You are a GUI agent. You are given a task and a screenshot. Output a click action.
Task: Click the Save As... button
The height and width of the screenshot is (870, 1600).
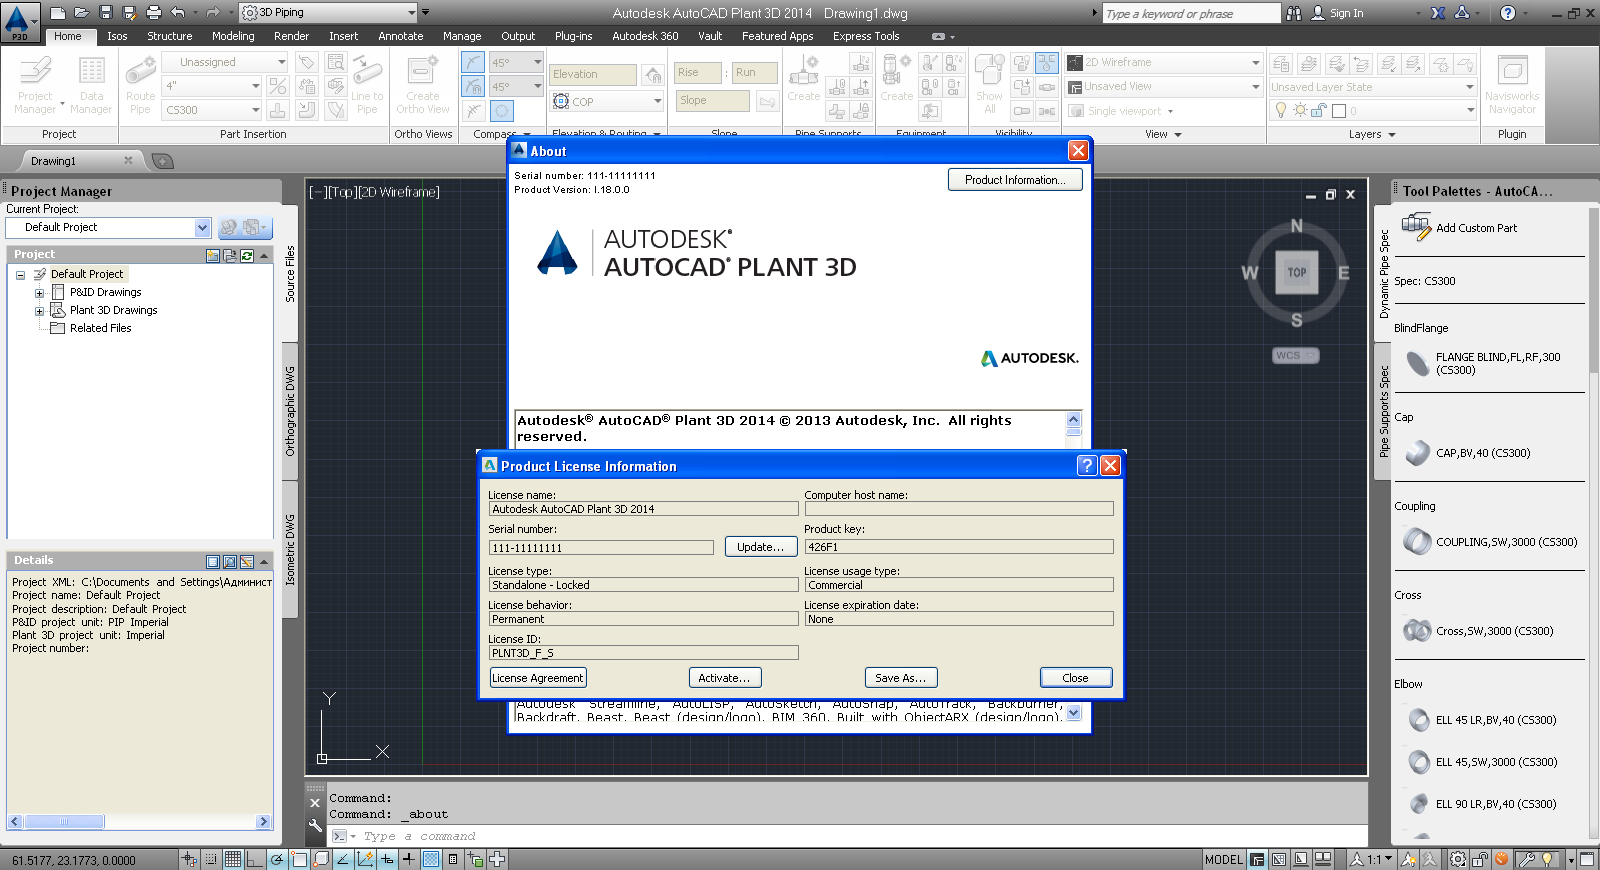click(901, 678)
